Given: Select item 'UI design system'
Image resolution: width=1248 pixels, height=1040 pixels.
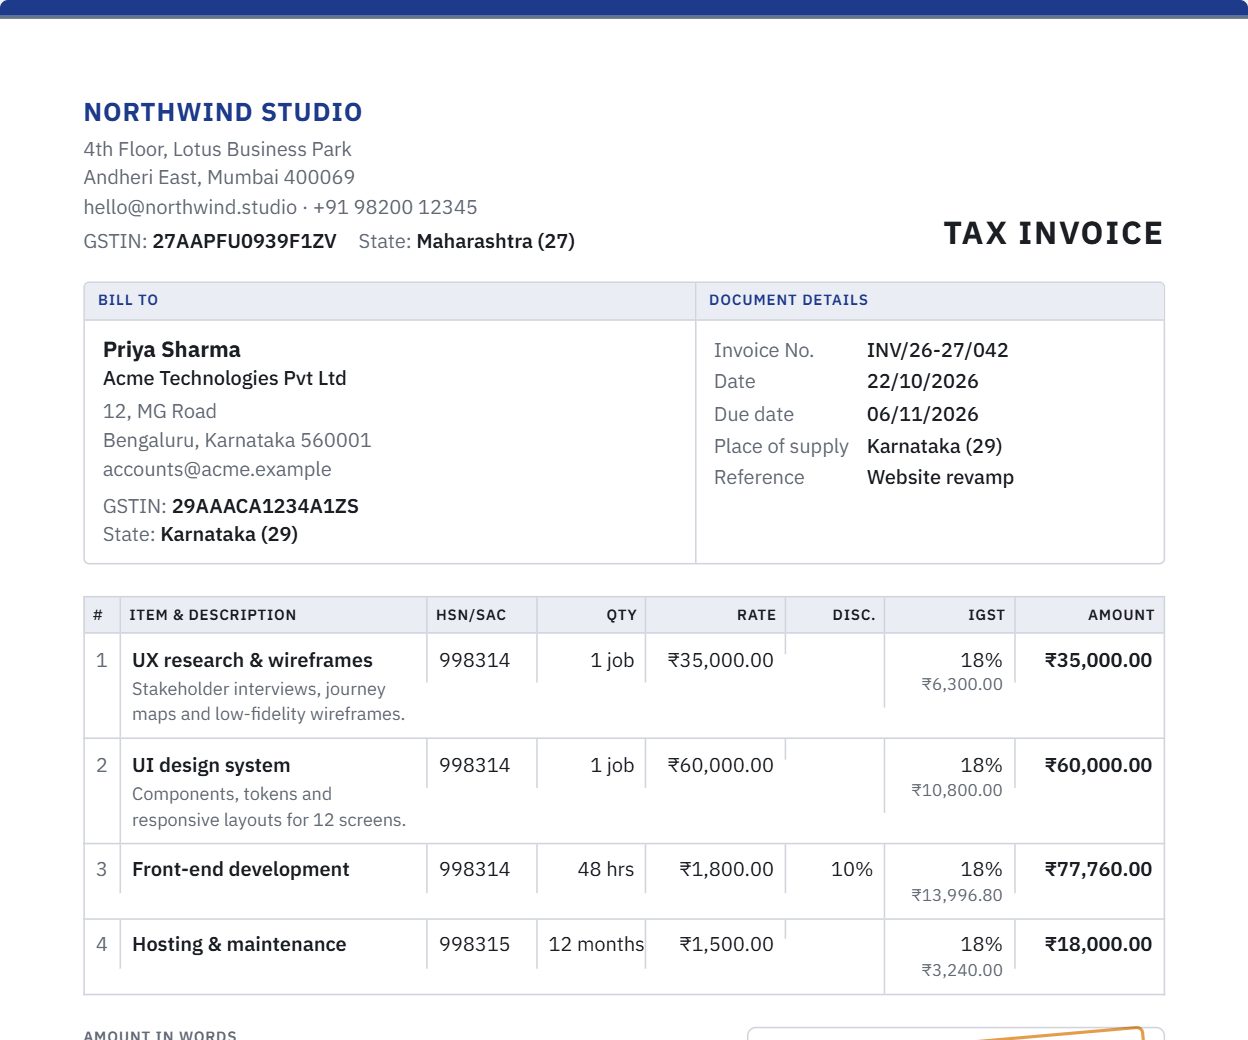Looking at the screenshot, I should [211, 765].
